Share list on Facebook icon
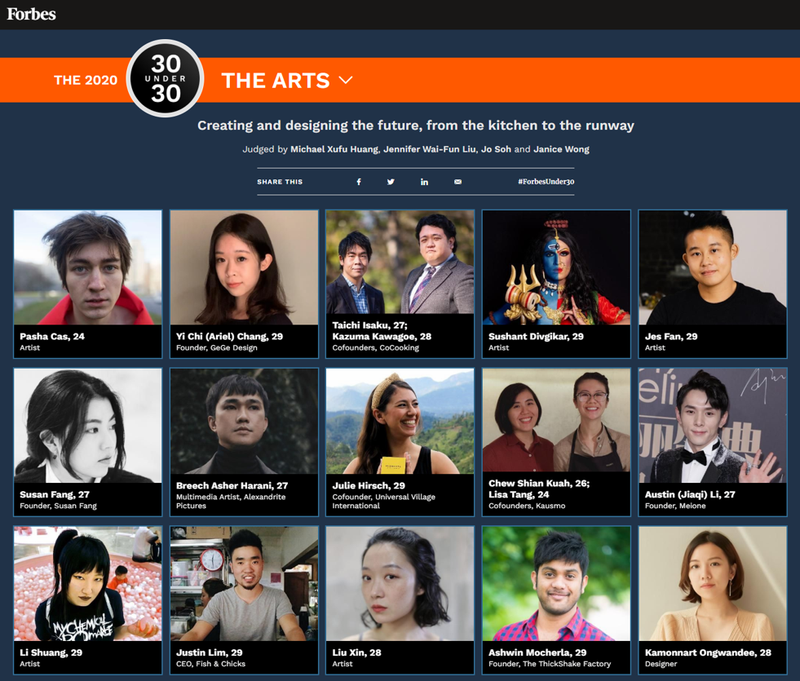Image resolution: width=800 pixels, height=681 pixels. tap(359, 182)
